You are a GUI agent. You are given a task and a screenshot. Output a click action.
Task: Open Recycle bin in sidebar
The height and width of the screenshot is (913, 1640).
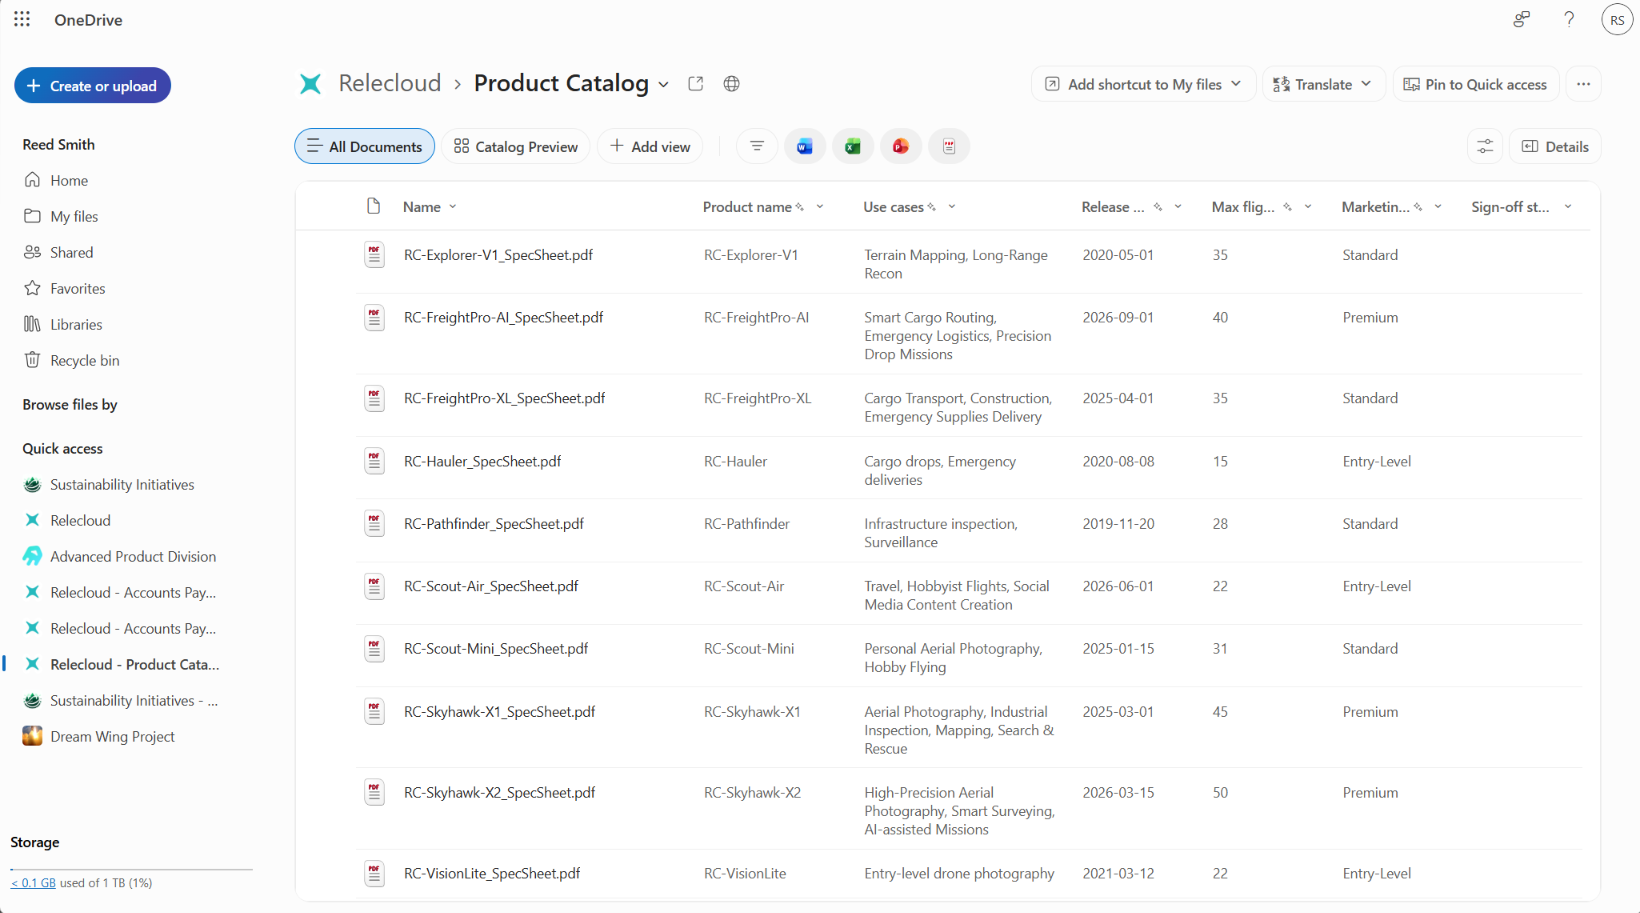pyautogui.click(x=84, y=361)
